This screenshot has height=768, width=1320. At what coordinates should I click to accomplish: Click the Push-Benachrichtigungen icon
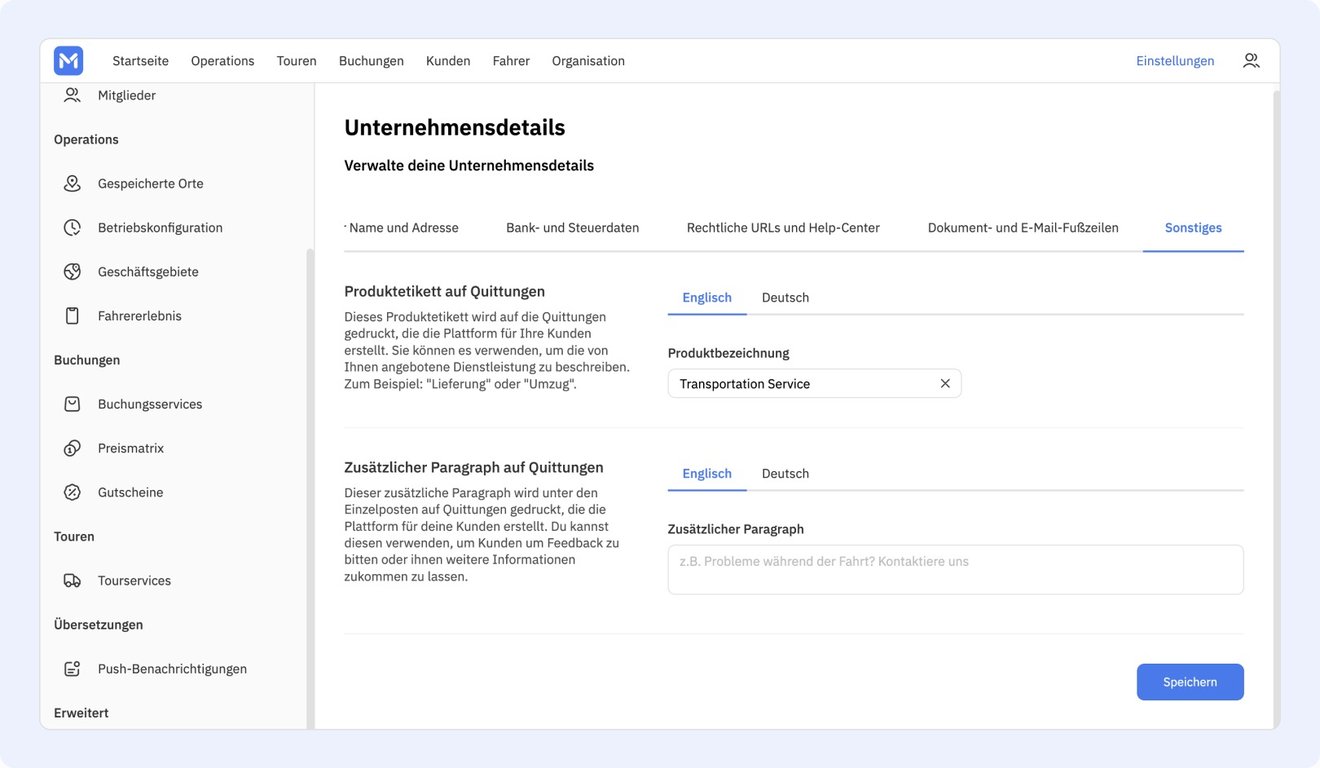click(72, 669)
